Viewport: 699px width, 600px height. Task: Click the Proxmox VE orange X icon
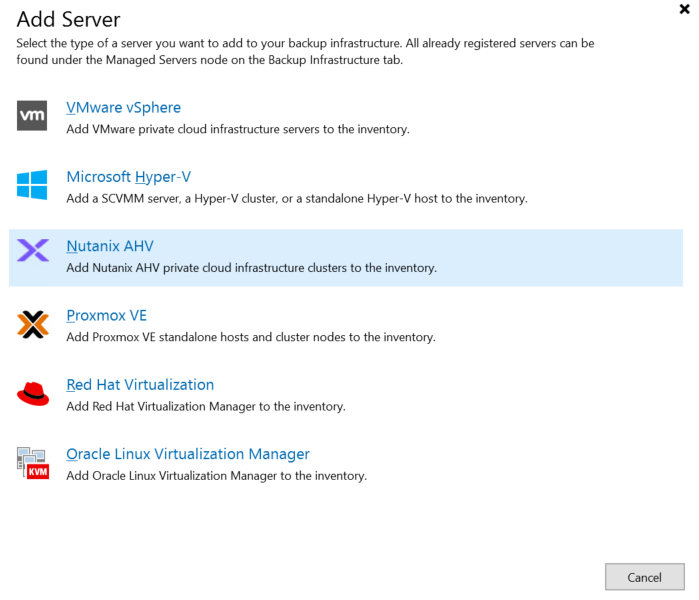(33, 324)
